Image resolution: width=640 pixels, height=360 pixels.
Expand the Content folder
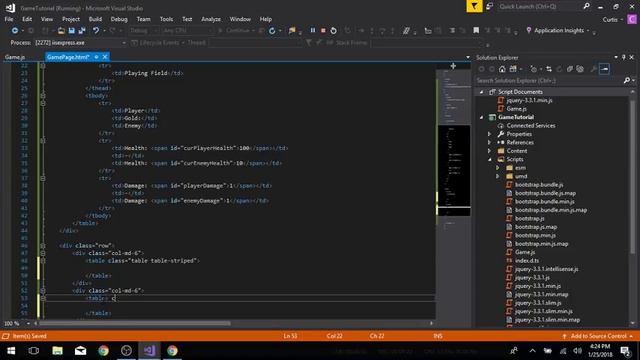[x=489, y=151]
